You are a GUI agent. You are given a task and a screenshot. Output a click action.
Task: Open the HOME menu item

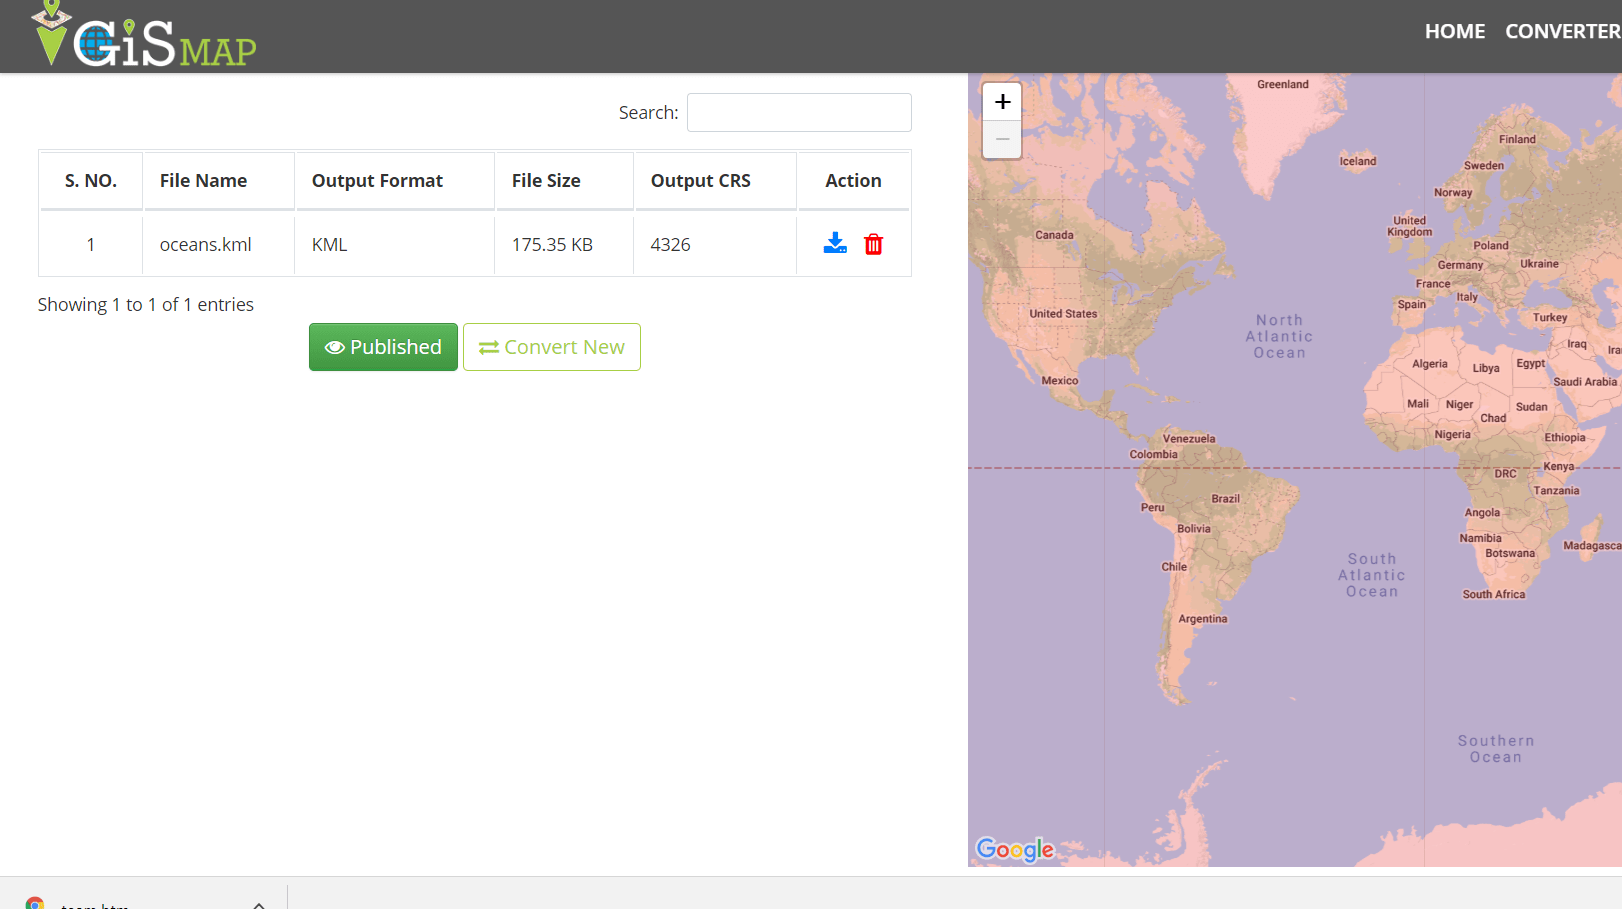1455,31
